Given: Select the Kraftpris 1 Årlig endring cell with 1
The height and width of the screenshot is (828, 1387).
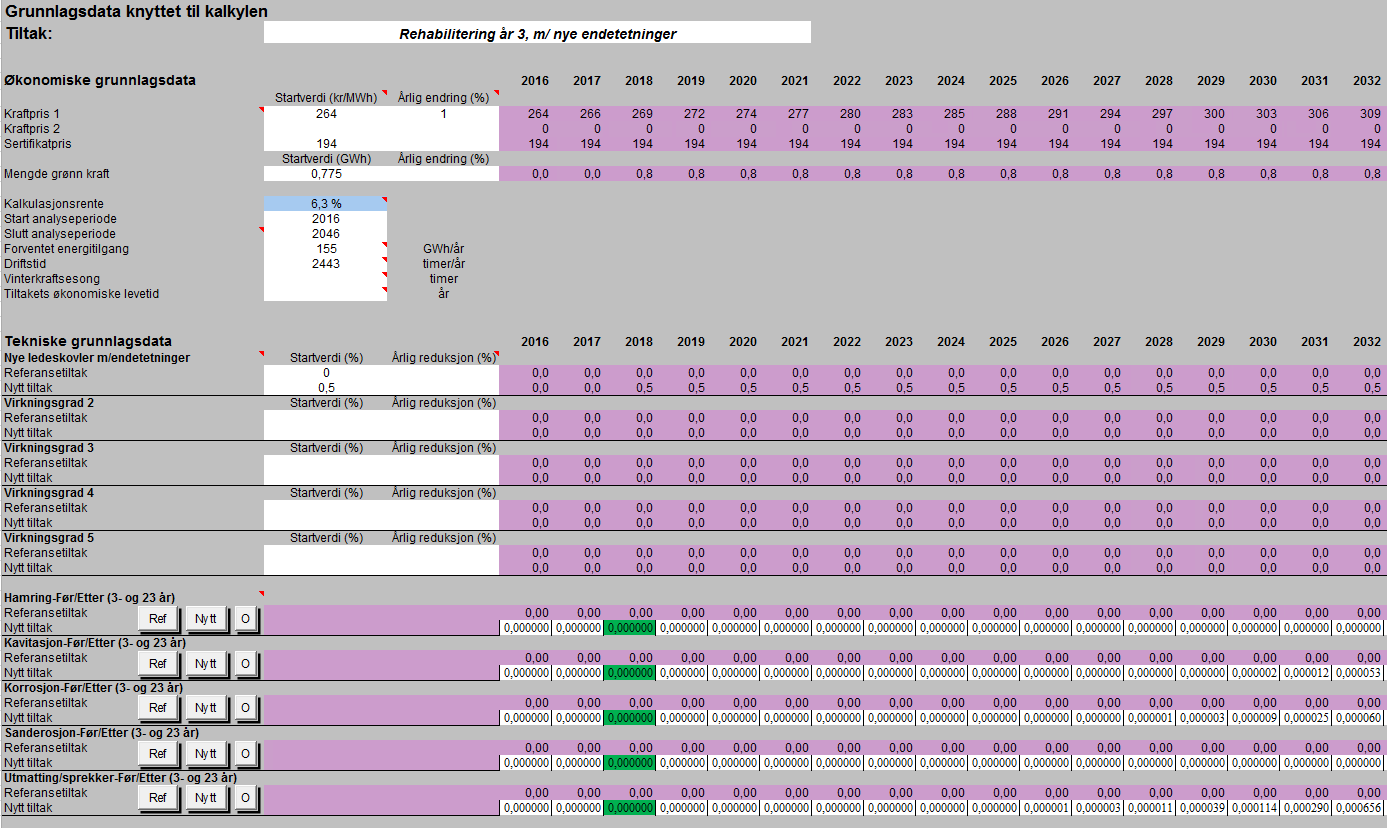Looking at the screenshot, I should (x=443, y=114).
